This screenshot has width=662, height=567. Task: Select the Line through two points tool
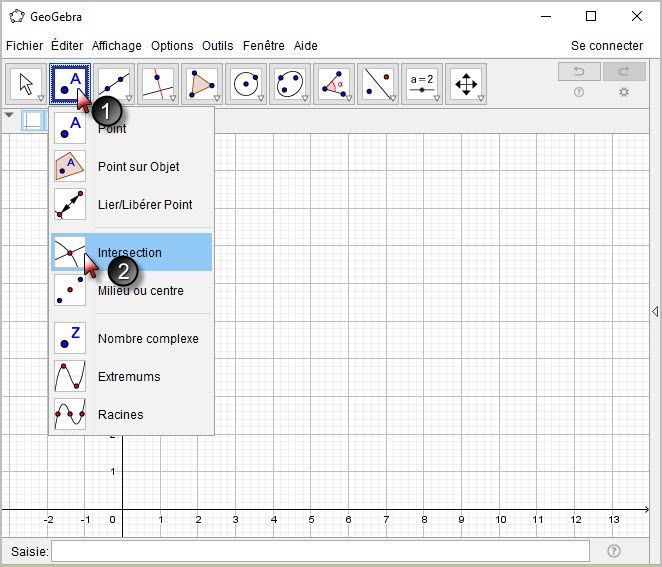coord(114,84)
